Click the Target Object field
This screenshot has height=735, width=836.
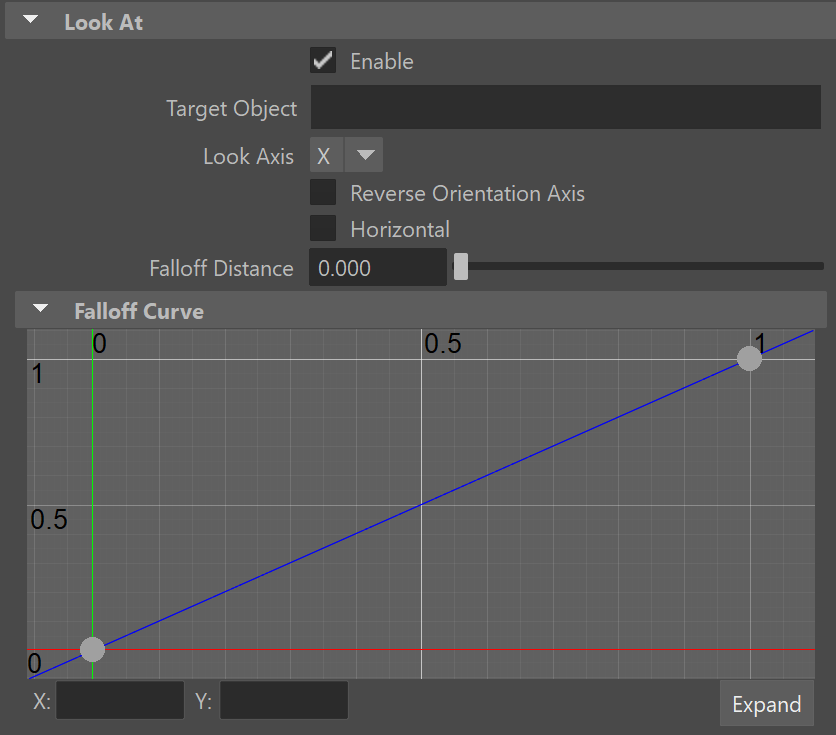[x=566, y=107]
